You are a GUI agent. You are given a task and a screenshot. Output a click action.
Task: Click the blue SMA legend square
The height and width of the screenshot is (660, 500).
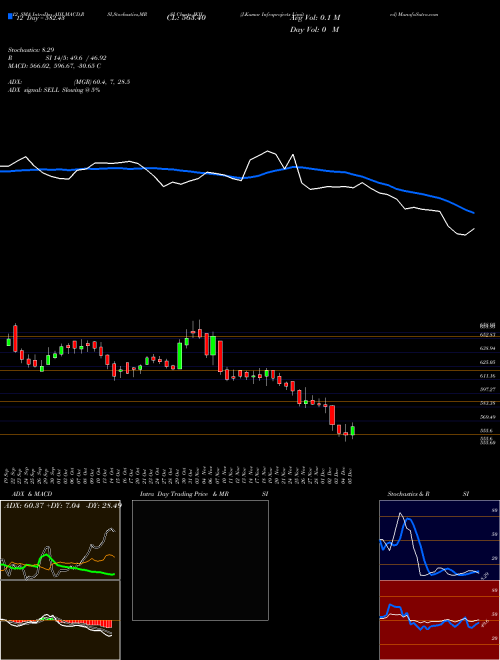[x=10, y=17]
